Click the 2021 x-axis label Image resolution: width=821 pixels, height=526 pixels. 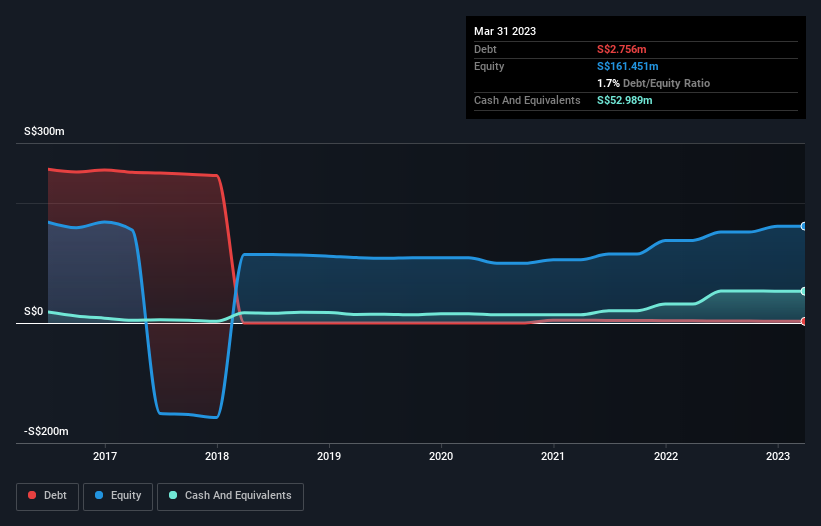(x=553, y=456)
